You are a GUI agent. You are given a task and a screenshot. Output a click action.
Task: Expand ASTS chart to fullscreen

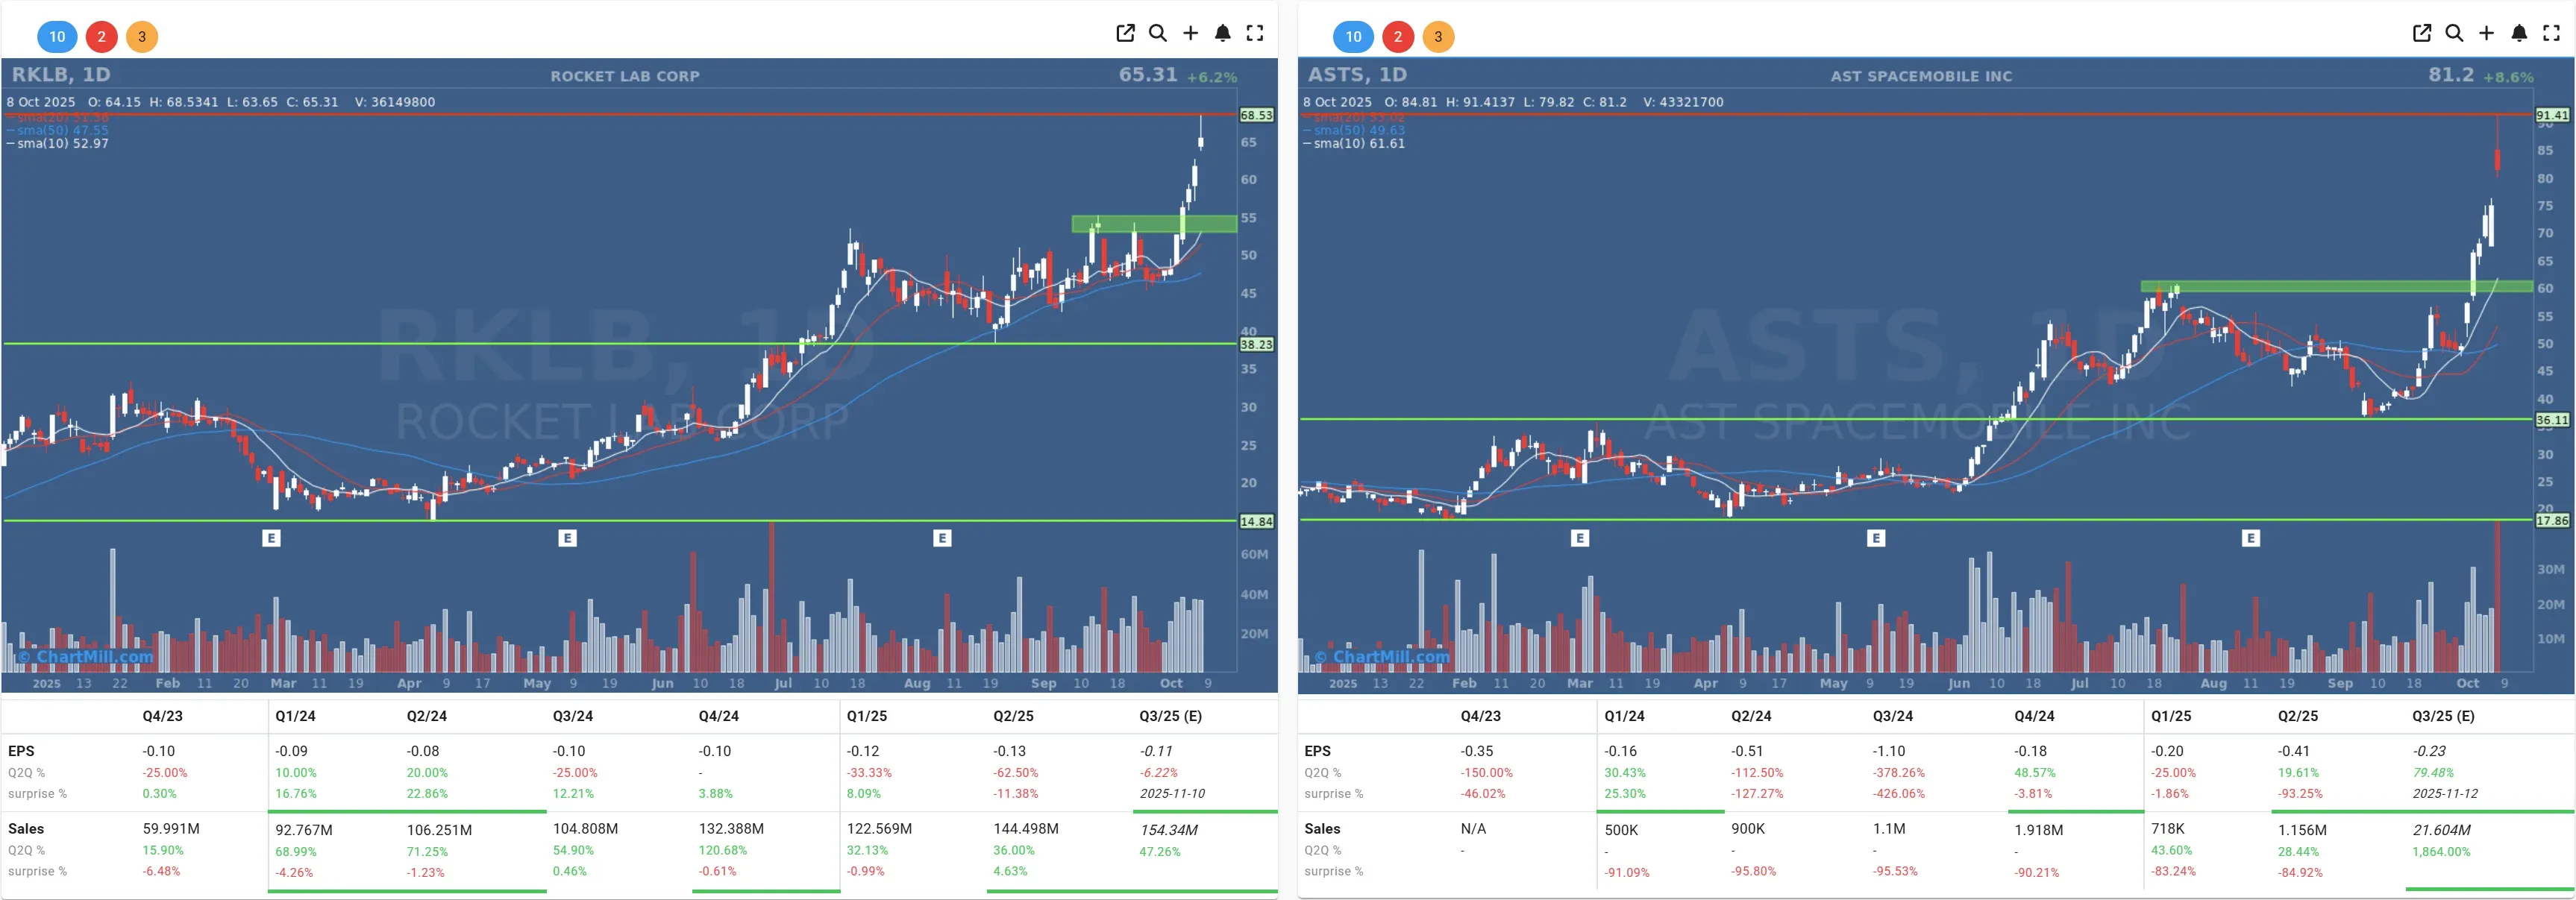coord(2551,33)
